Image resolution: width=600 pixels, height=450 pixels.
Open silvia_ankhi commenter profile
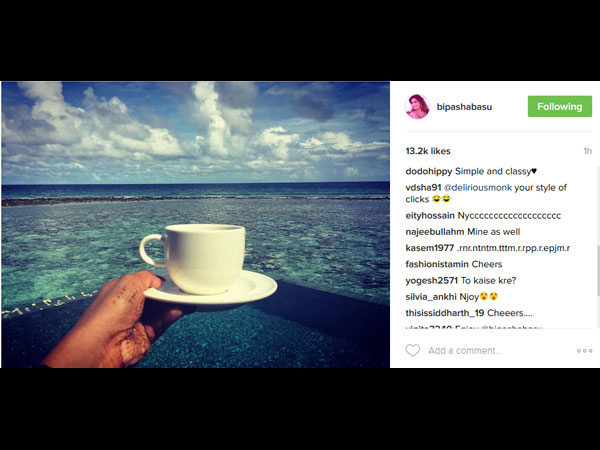pos(431,297)
